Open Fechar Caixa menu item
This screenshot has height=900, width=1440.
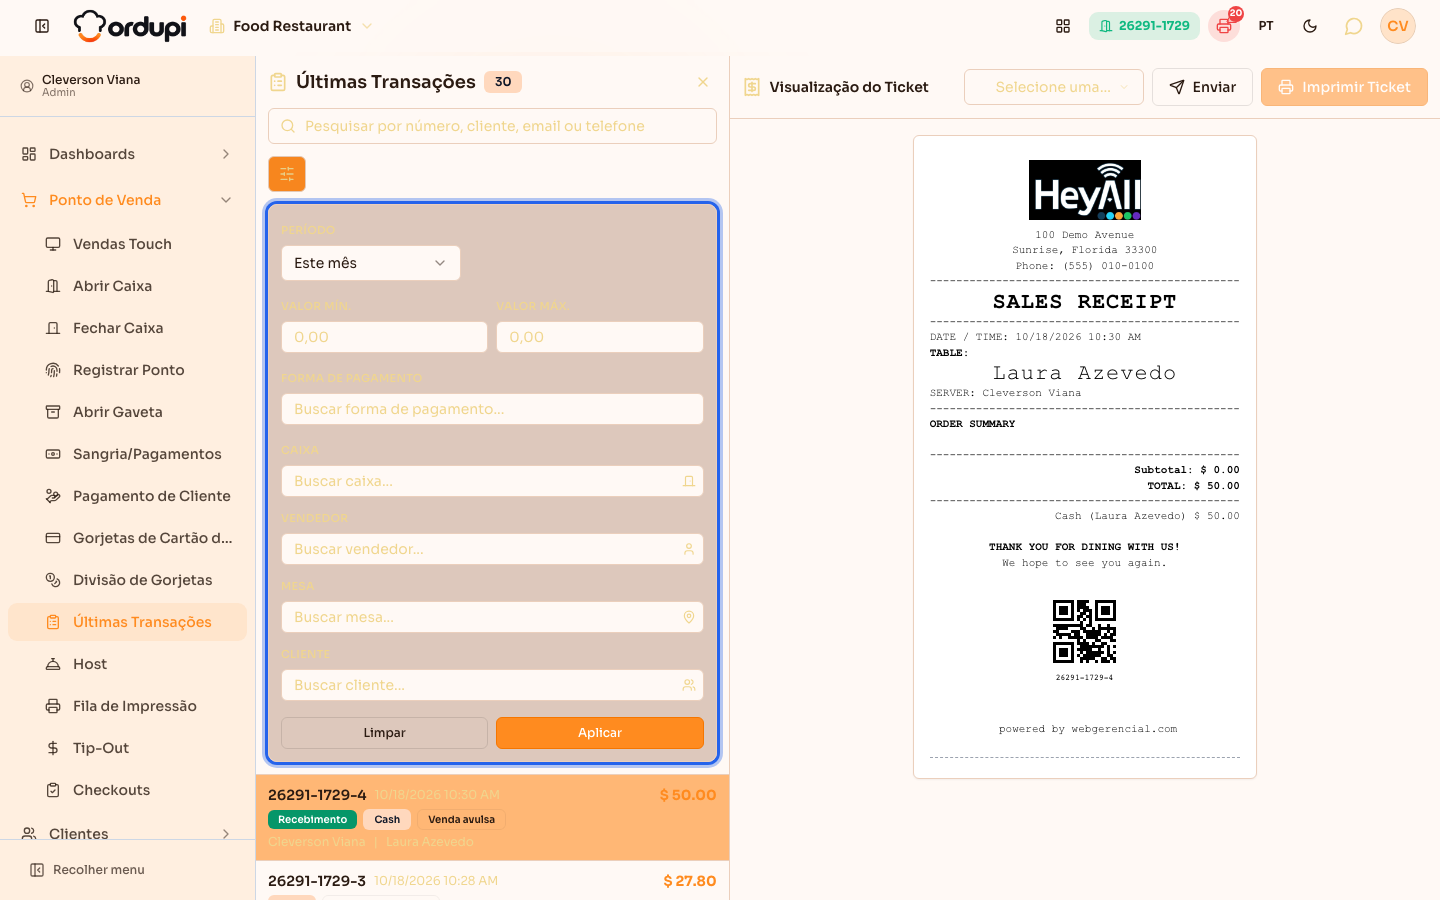point(127,328)
